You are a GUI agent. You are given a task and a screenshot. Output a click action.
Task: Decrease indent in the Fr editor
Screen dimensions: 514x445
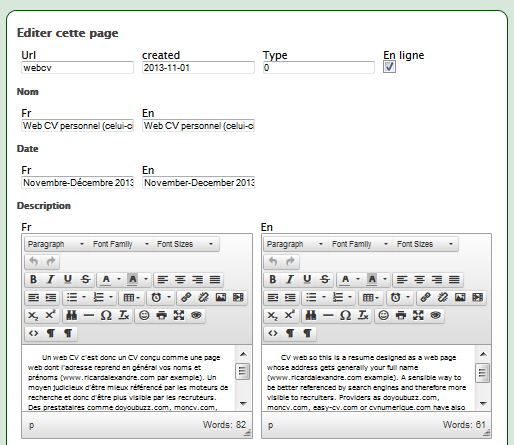[x=33, y=297]
